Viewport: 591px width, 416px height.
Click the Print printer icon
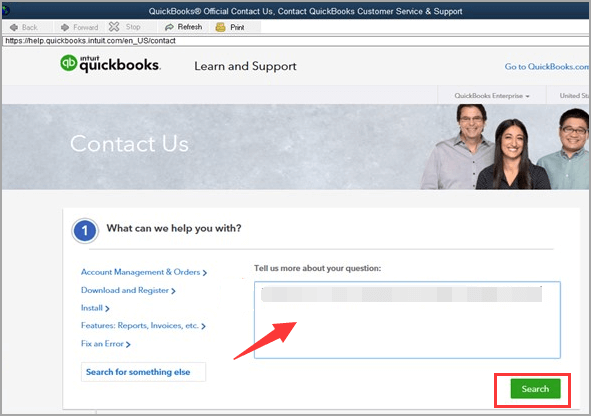click(x=220, y=27)
